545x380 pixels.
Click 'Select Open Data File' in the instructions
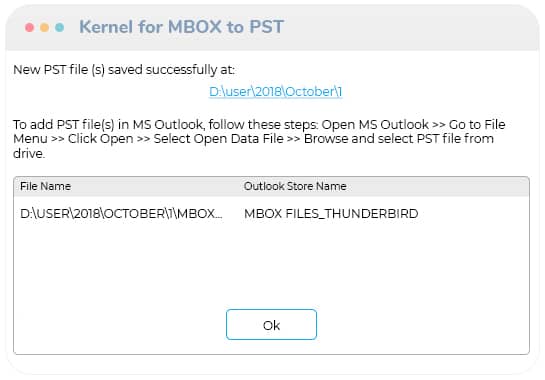(x=219, y=139)
